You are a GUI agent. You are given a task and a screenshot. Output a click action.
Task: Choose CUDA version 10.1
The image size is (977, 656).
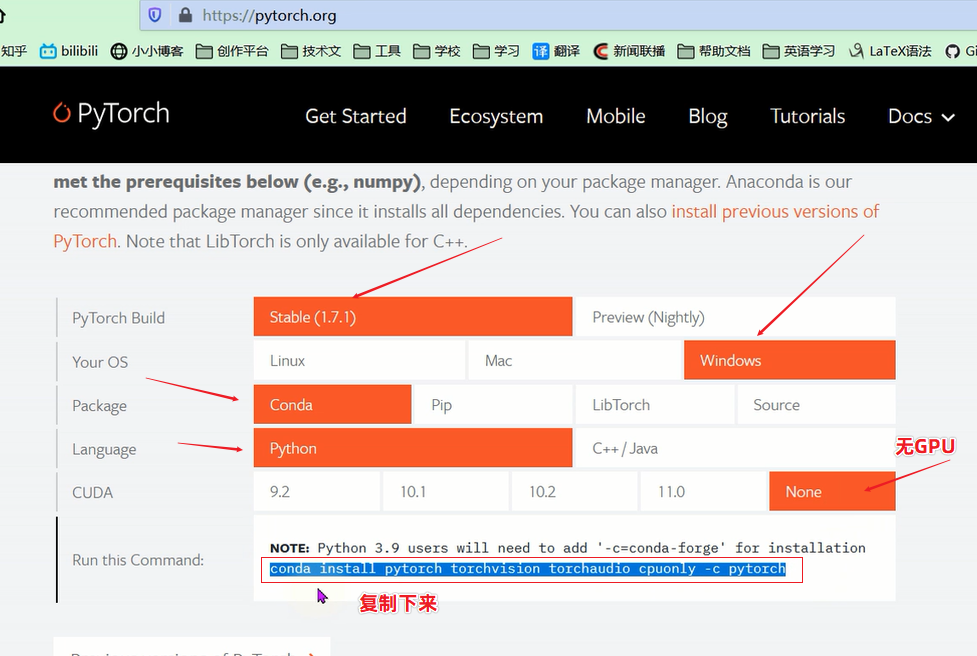point(446,492)
